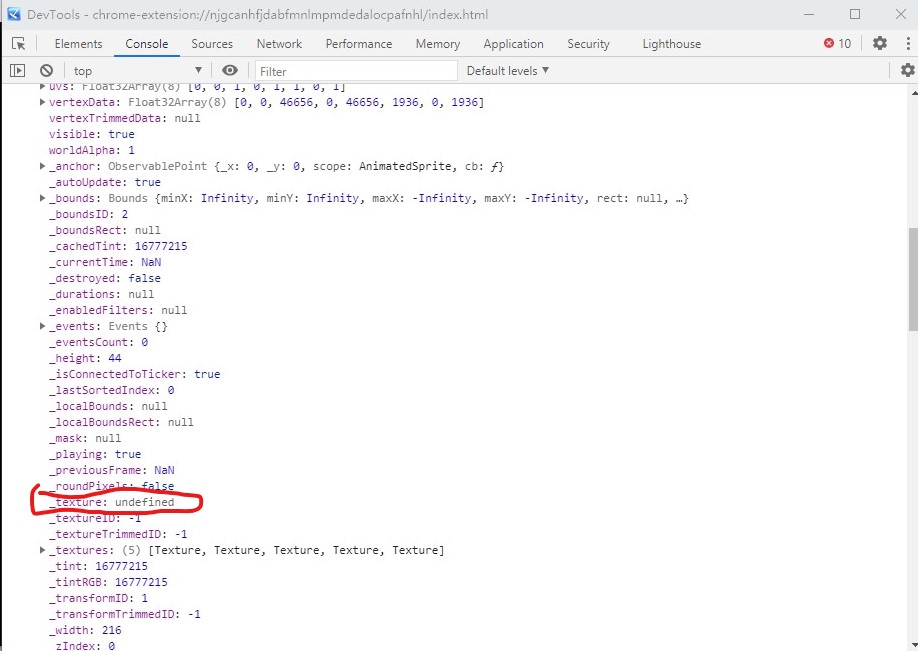
Task: Click the '_durations: null' property
Action: tap(102, 294)
